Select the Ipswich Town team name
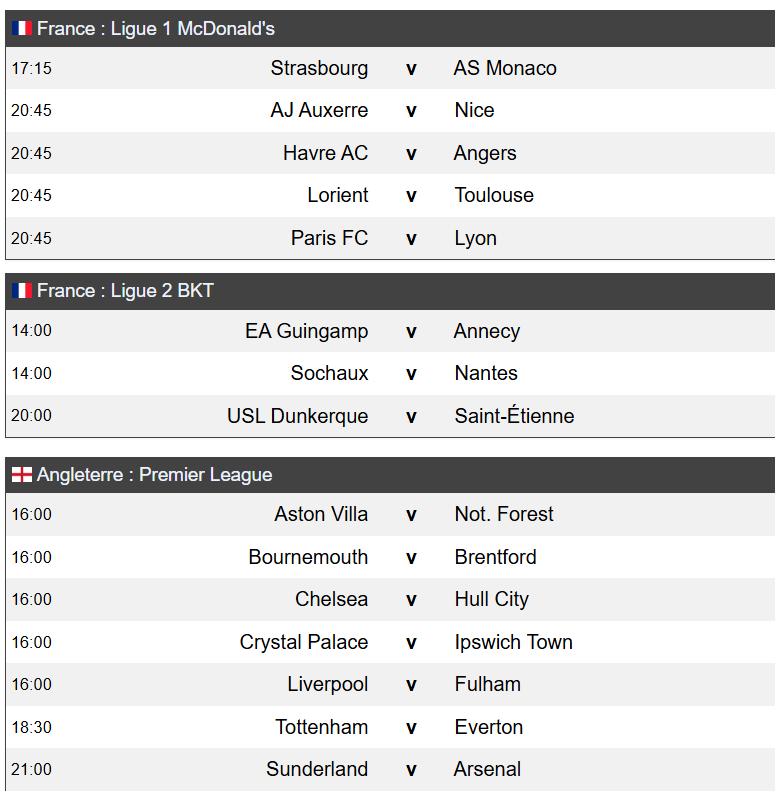The height and width of the screenshot is (791, 775). coord(514,642)
